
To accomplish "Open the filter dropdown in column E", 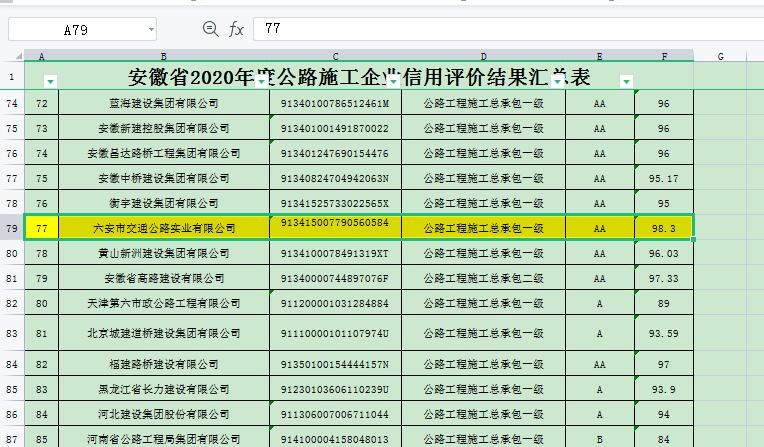I will click(626, 81).
